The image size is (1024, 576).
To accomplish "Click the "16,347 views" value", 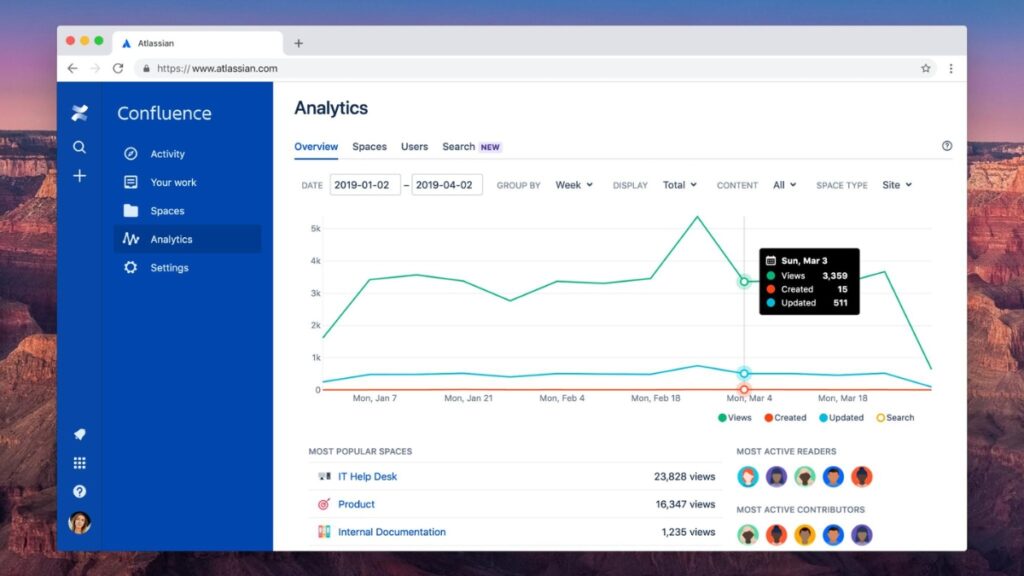I will (x=685, y=504).
